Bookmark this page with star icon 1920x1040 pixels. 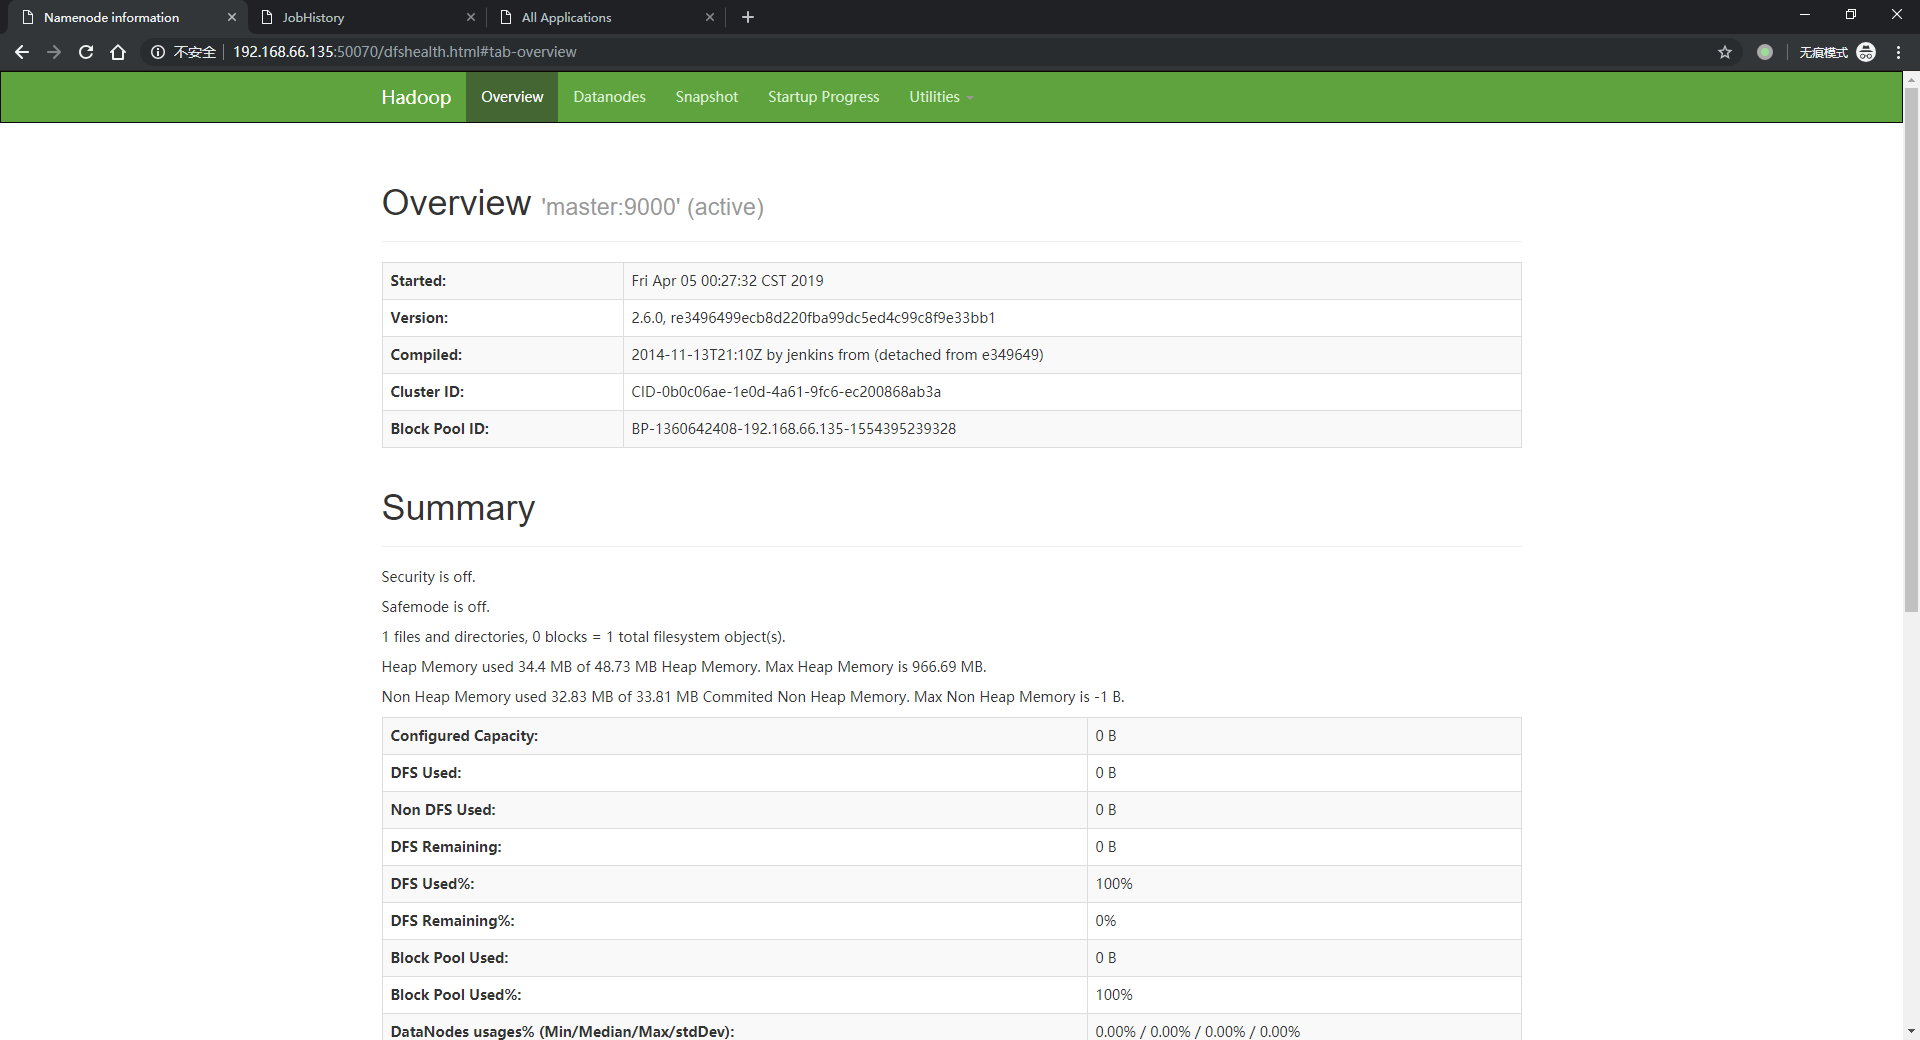pos(1725,52)
